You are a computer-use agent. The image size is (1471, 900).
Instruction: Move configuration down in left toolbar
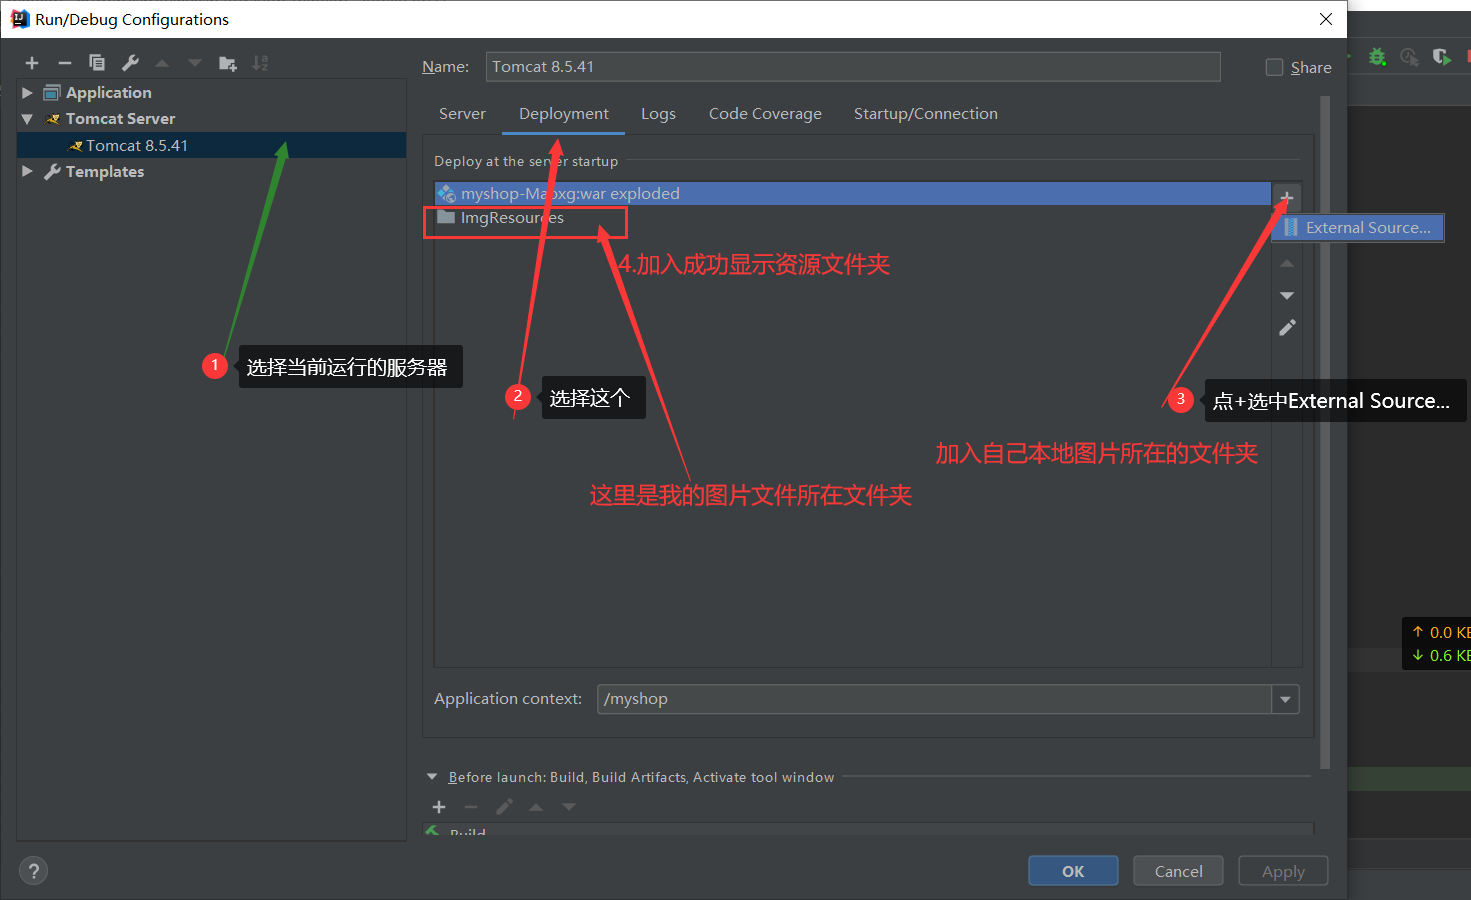tap(195, 63)
